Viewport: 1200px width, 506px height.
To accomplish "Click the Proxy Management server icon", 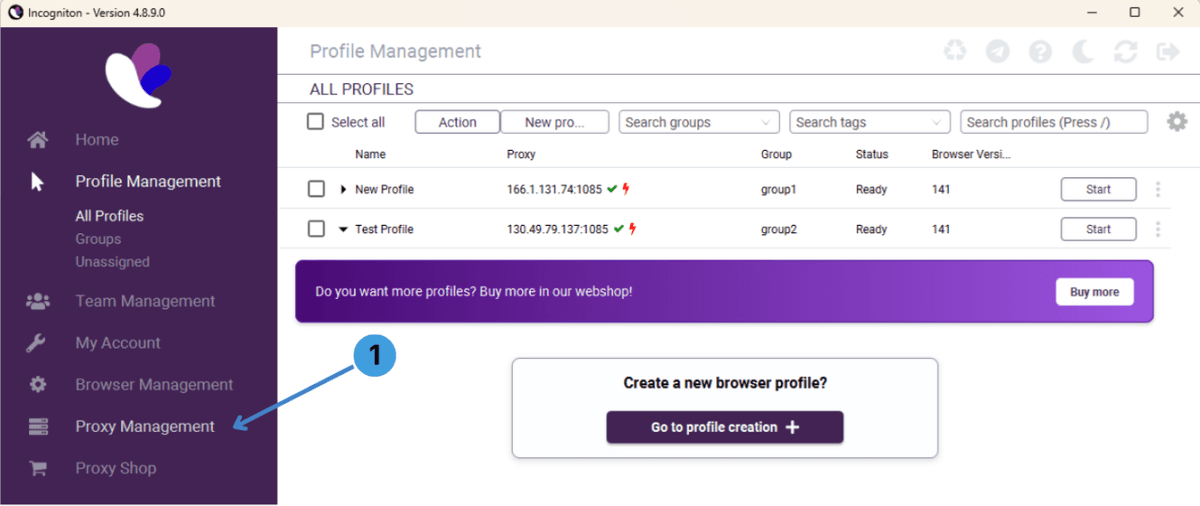I will click(x=38, y=427).
